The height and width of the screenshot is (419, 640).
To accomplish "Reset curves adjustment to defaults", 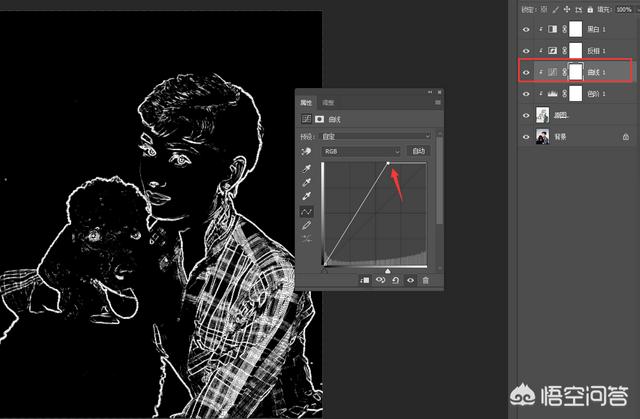I will pyautogui.click(x=396, y=281).
